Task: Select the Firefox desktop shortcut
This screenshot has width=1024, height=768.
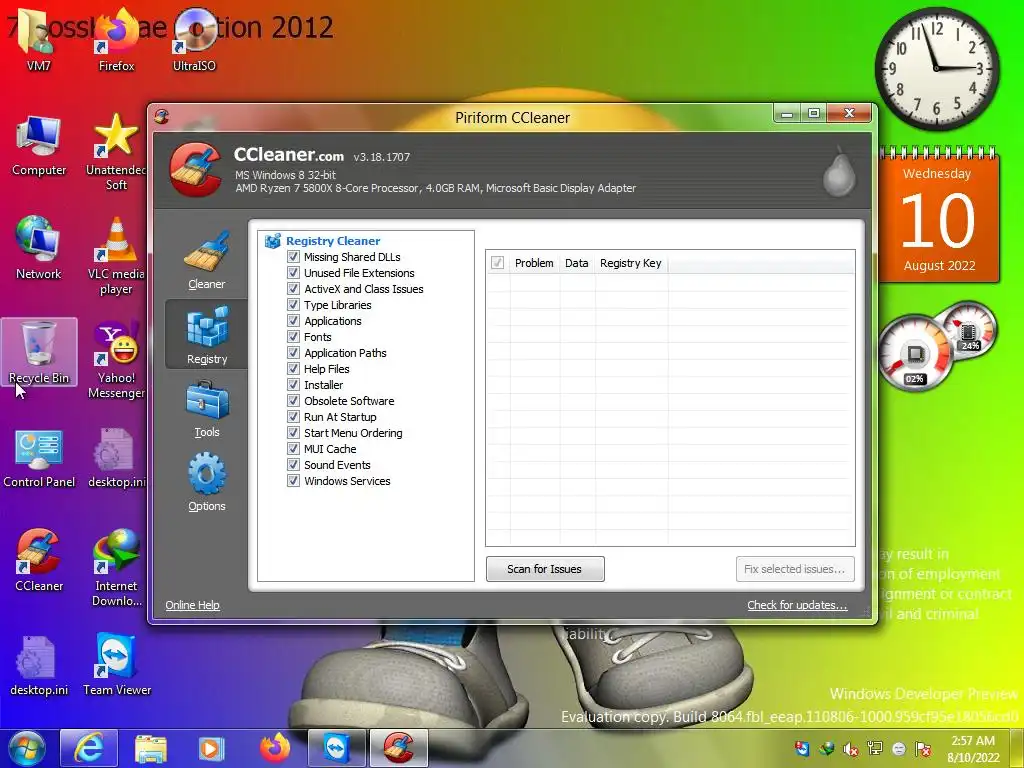Action: click(x=116, y=40)
